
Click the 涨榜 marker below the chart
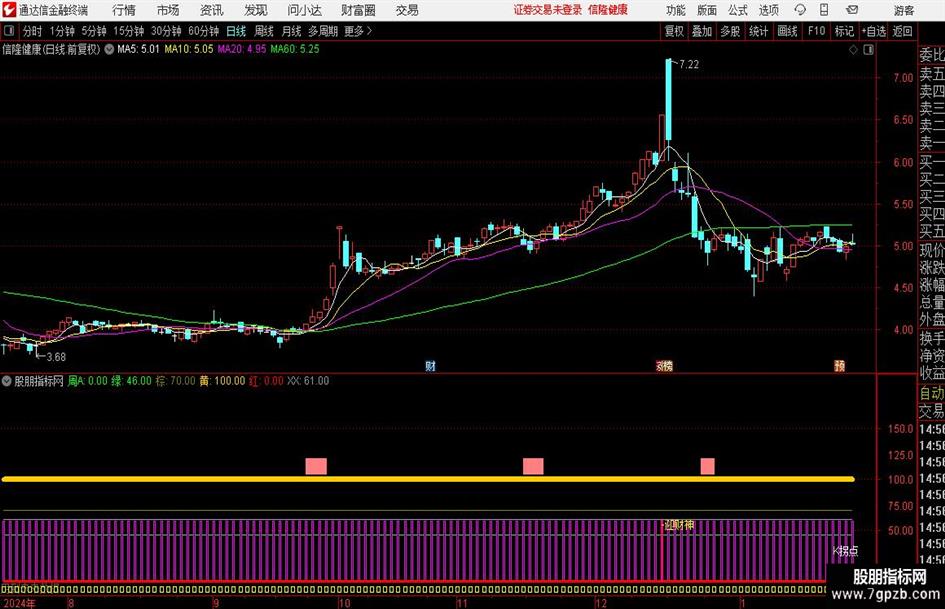(664, 365)
